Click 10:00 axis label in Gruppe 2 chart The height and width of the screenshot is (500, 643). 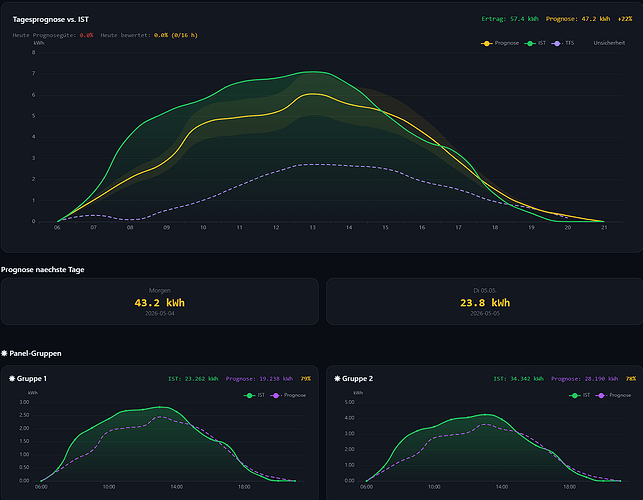pos(434,487)
